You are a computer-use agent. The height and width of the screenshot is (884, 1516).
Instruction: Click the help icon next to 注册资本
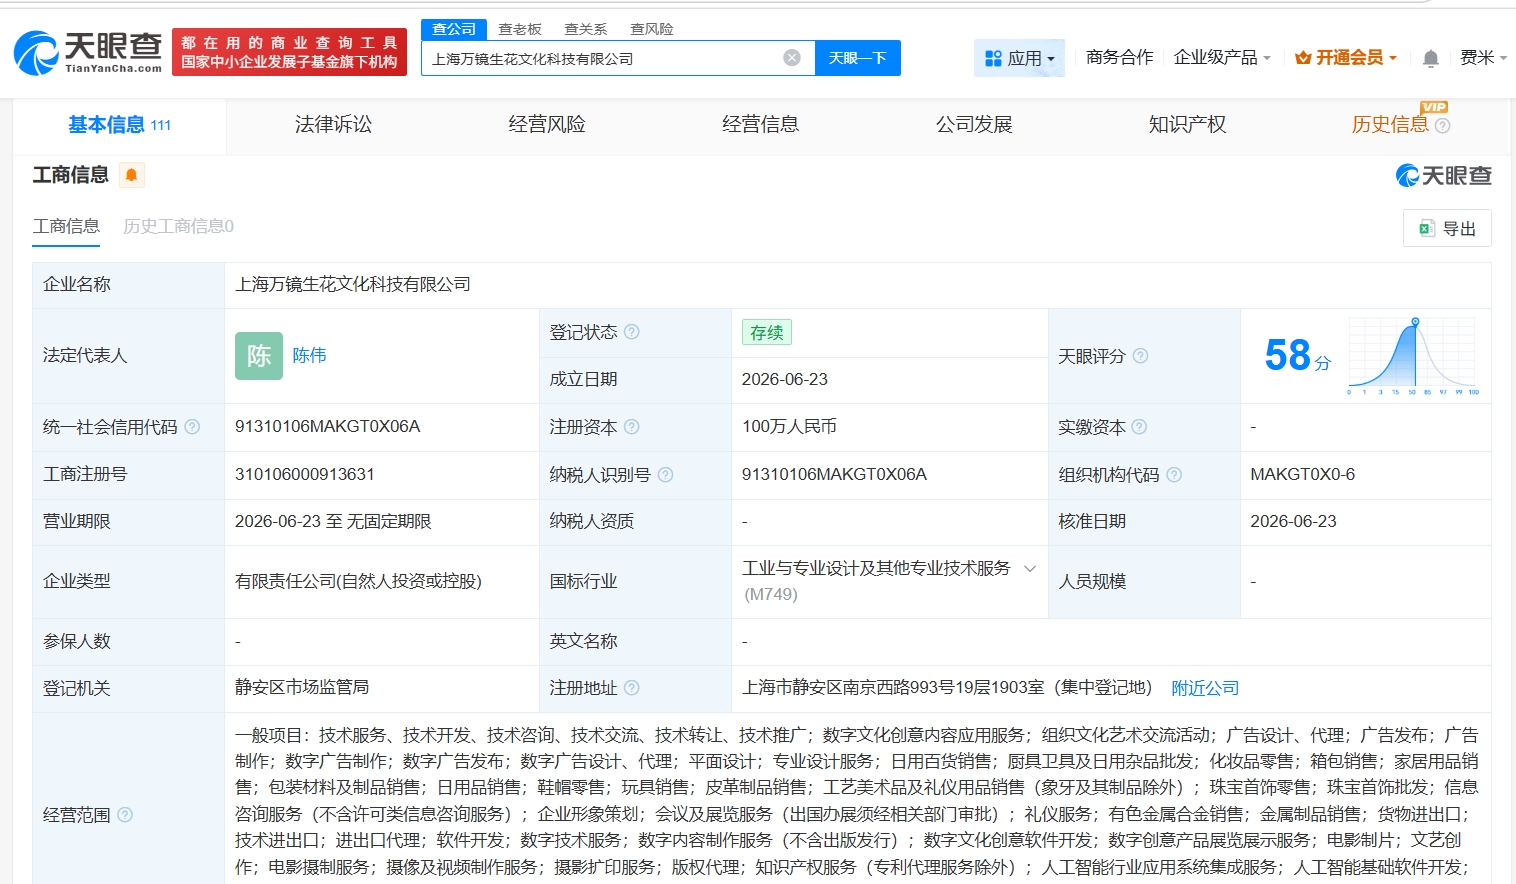click(632, 427)
